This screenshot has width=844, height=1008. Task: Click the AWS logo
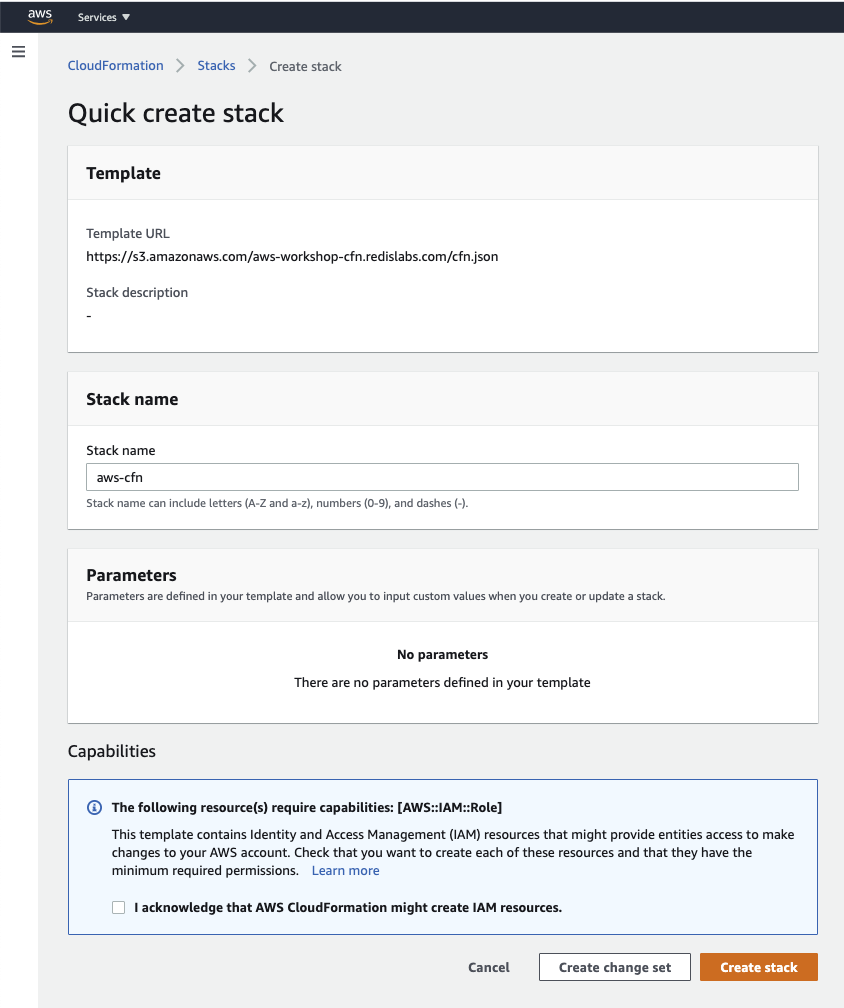40,16
